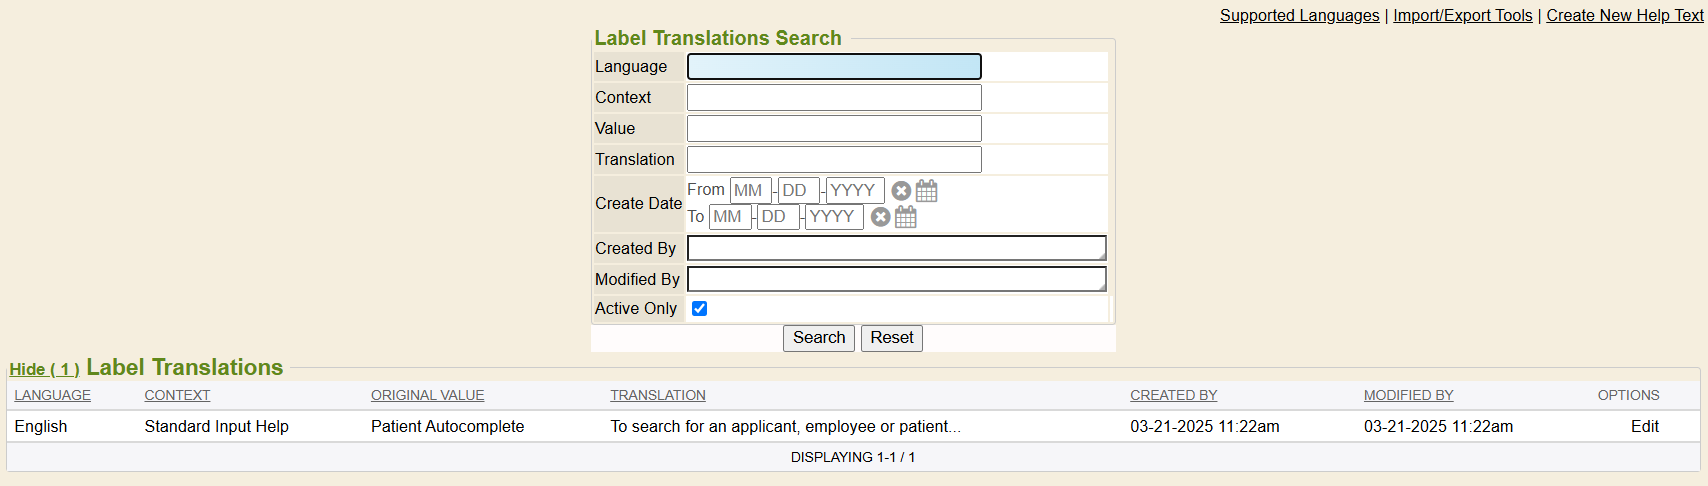Open Supported Languages page
The height and width of the screenshot is (486, 1708).
[x=1299, y=15]
